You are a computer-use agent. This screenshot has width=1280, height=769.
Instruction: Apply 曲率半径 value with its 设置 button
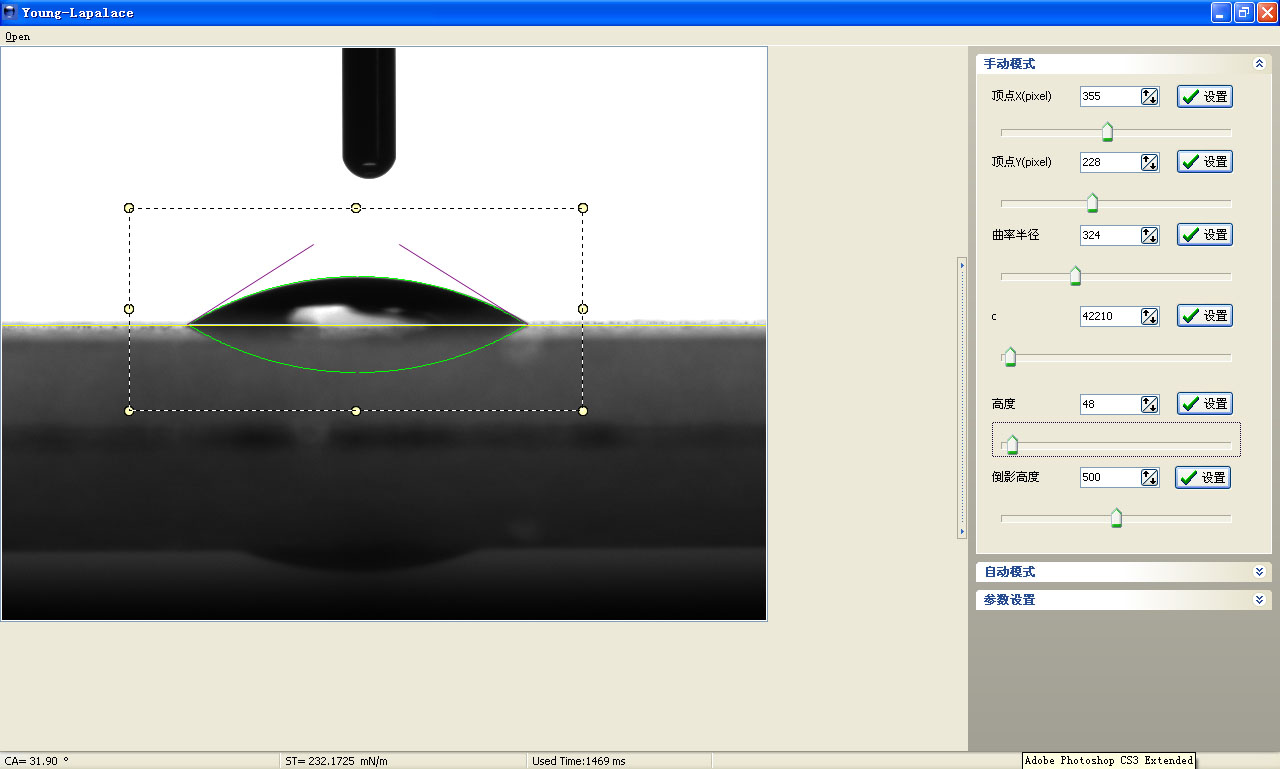[x=1204, y=235]
